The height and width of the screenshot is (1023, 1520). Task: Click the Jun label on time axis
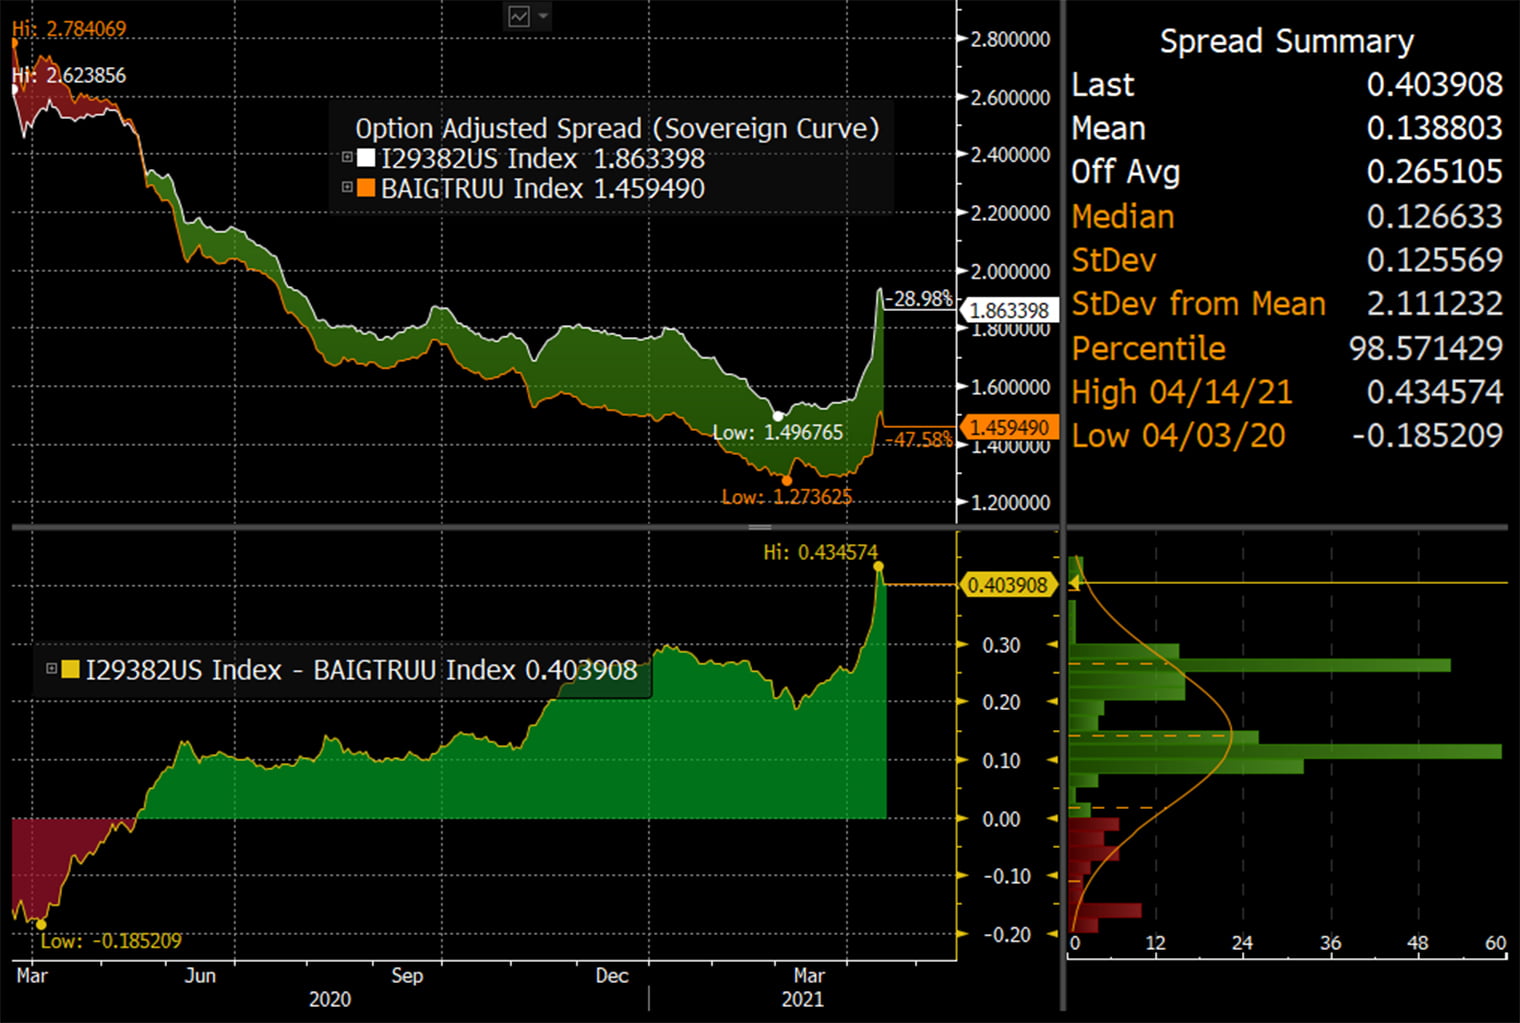pos(200,976)
